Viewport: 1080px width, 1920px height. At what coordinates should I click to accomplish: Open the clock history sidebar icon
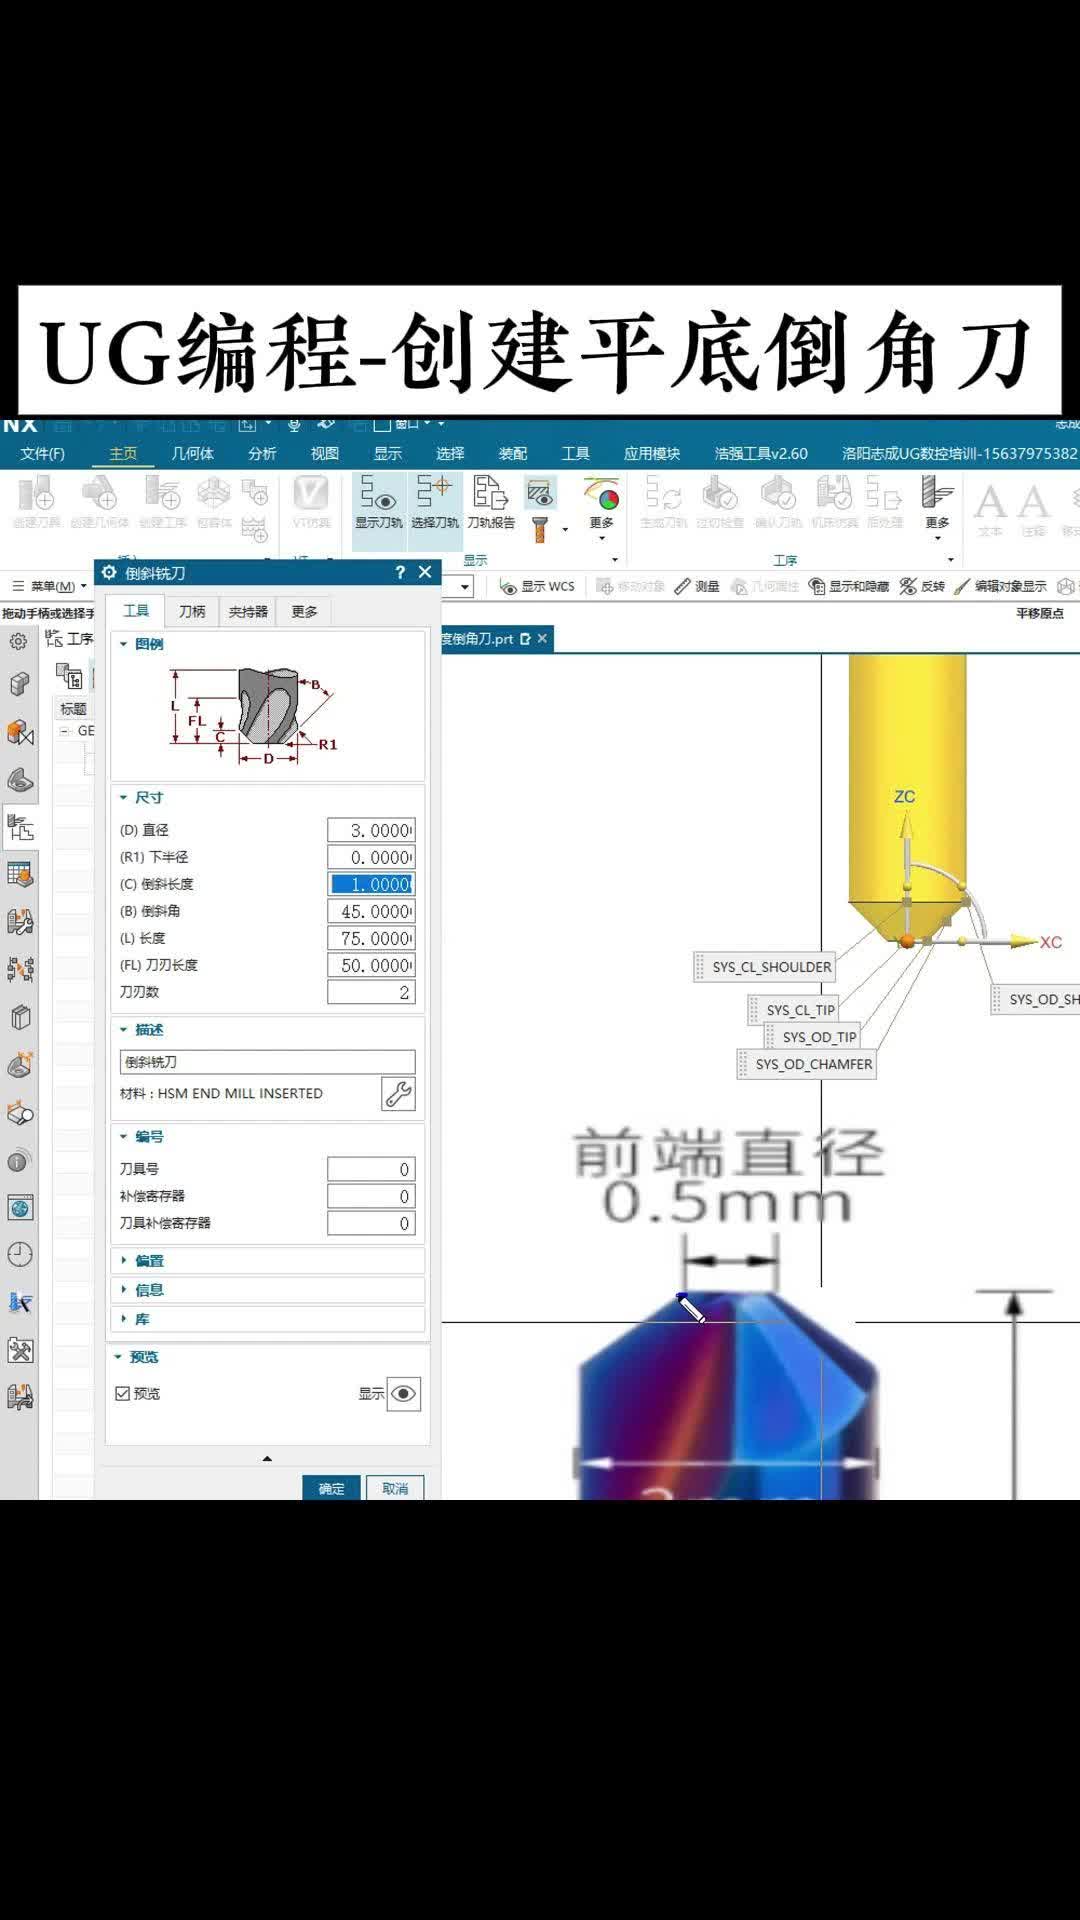click(x=20, y=1254)
